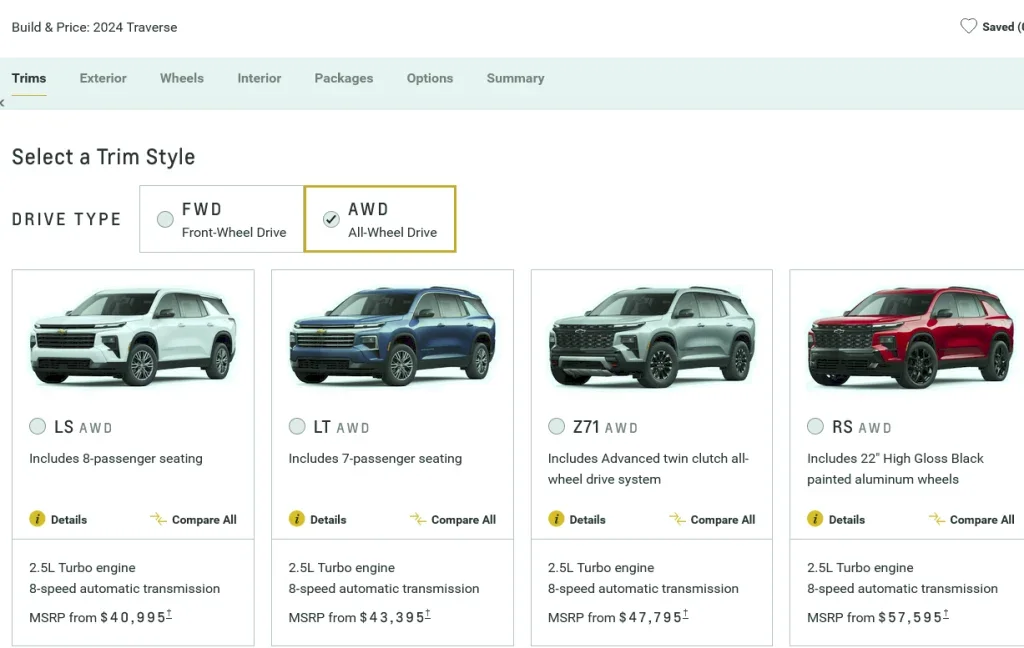
Task: Click the LS price footnote marker after $40,995
Action: [169, 613]
